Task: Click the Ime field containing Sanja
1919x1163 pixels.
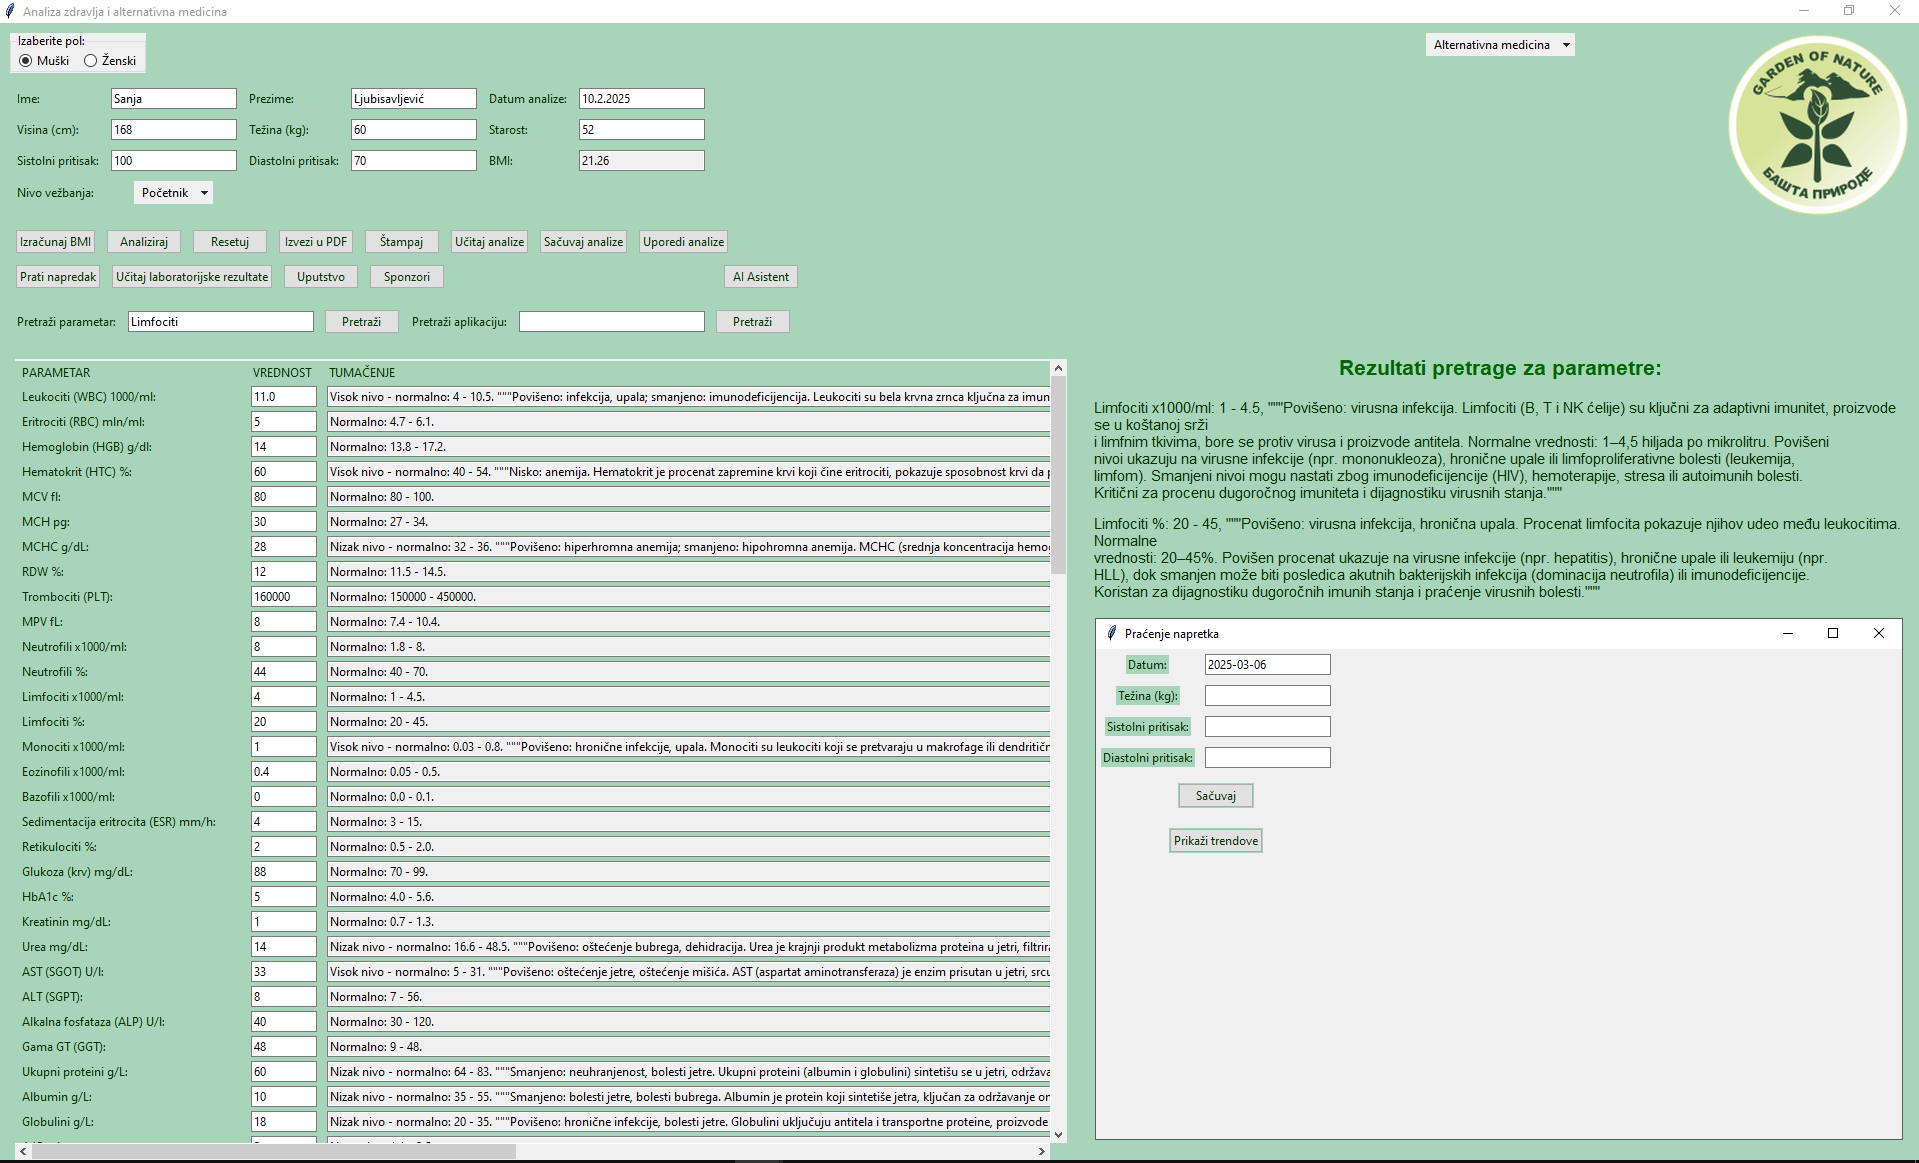Action: click(174, 99)
